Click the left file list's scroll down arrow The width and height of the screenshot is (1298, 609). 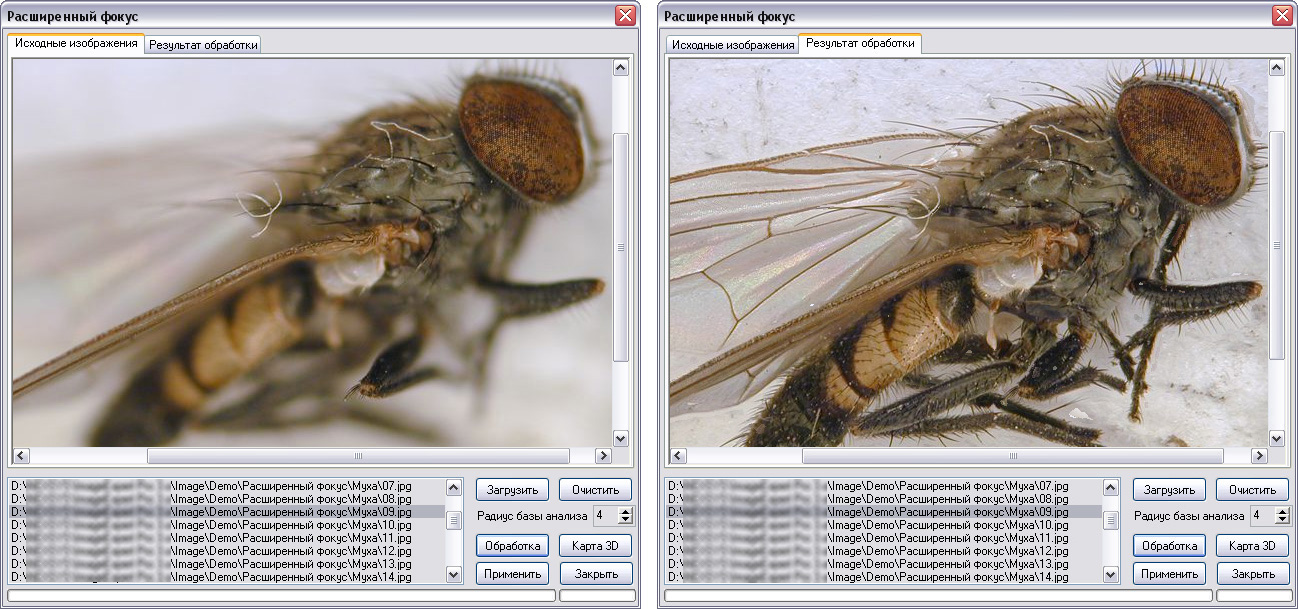(x=454, y=574)
